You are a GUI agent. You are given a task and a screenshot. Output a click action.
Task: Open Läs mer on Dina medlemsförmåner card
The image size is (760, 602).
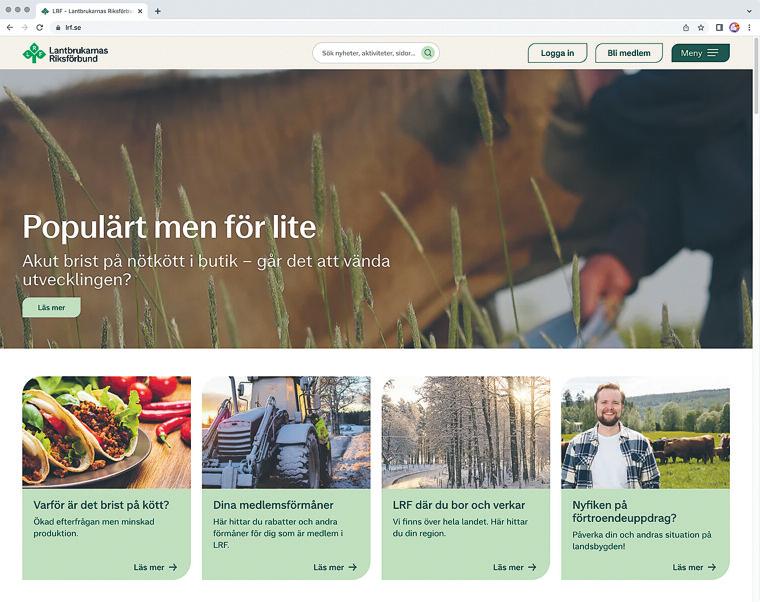click(x=335, y=567)
